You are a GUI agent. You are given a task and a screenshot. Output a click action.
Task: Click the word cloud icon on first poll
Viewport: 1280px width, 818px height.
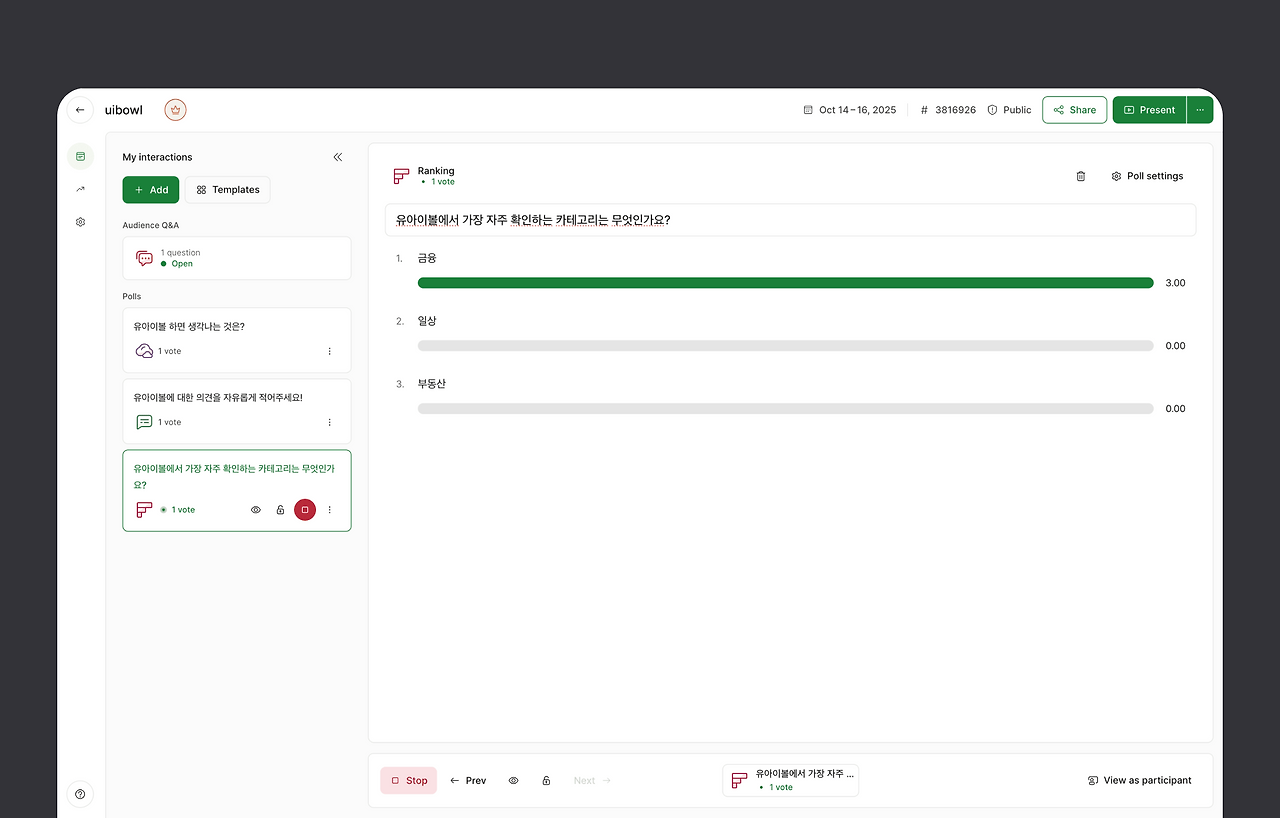pyautogui.click(x=144, y=351)
